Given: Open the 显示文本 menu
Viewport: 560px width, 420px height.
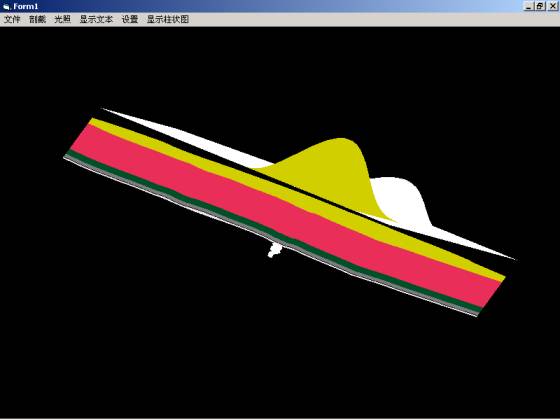Looking at the screenshot, I should (96, 19).
